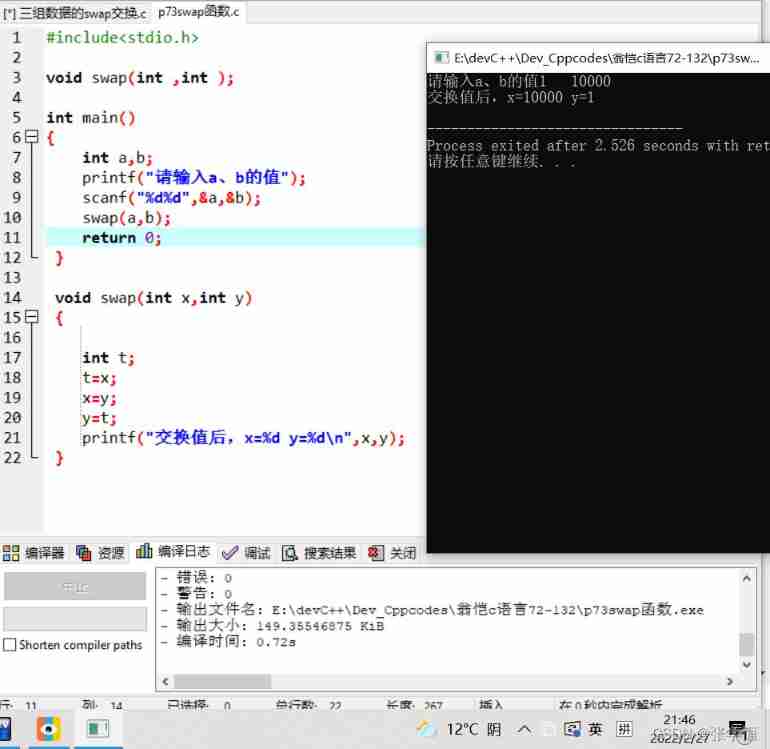Switch input language via 英 indicator

point(596,729)
